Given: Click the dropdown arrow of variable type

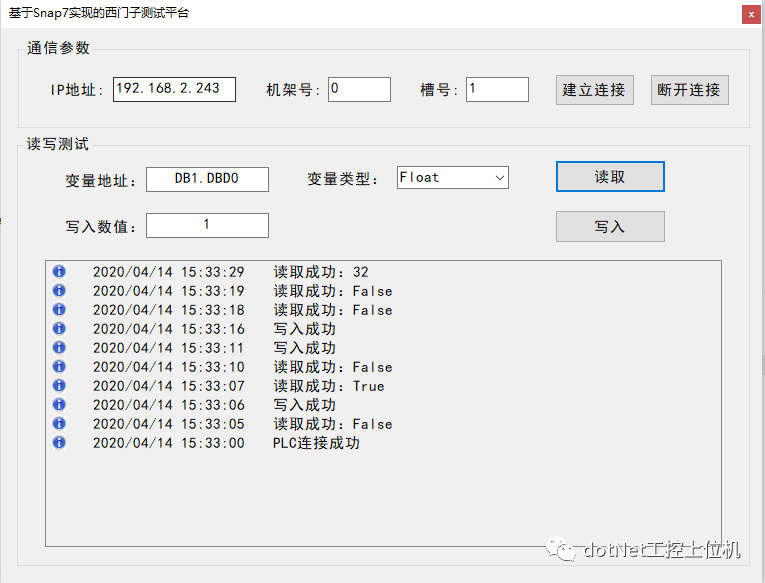Looking at the screenshot, I should pyautogui.click(x=500, y=178).
